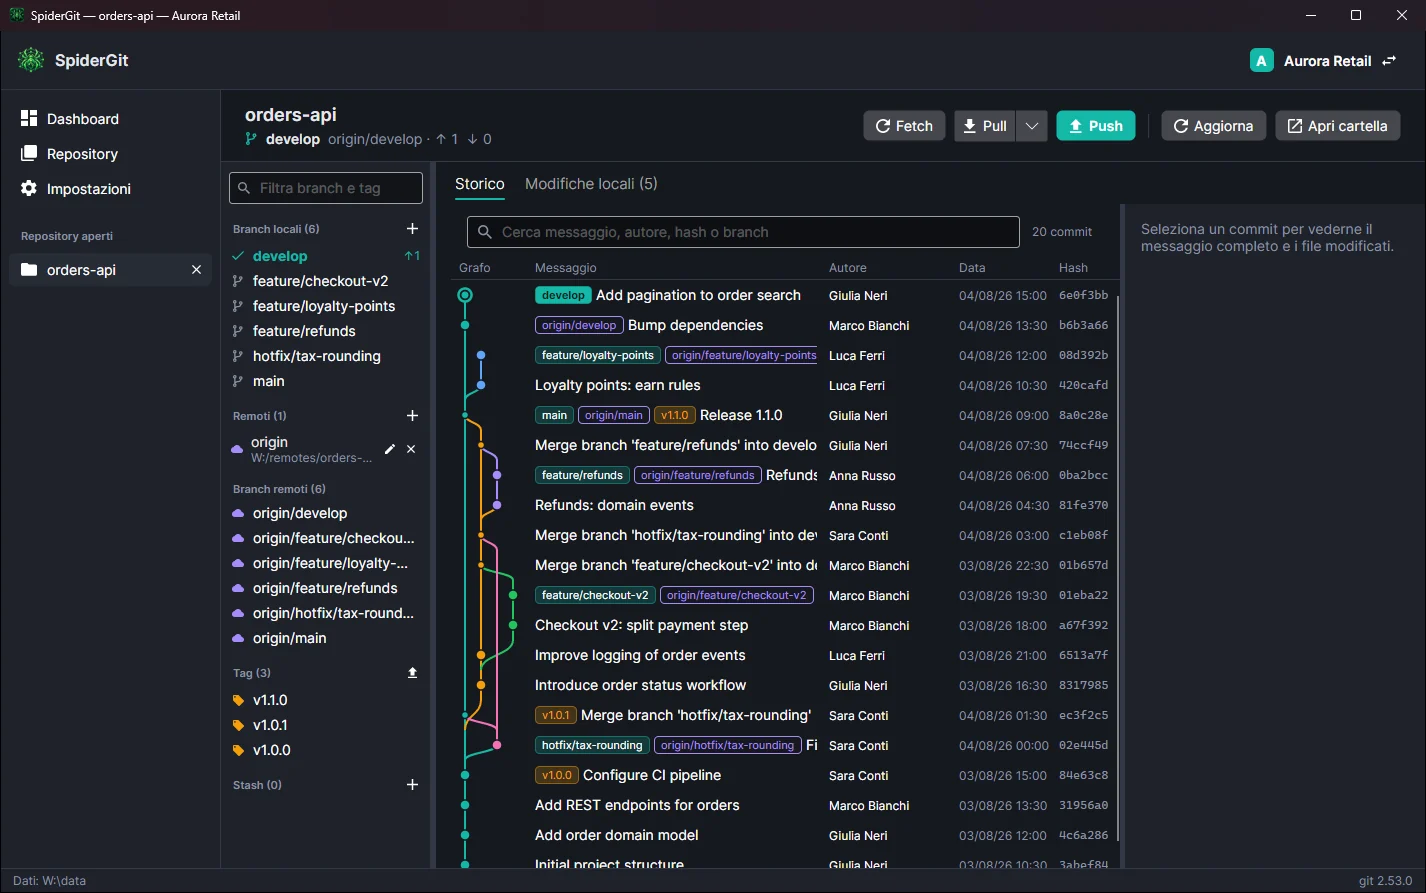Screen dimensions: 1426x893
Task: Focus the Filtra branch e tag field
Action: click(326, 188)
